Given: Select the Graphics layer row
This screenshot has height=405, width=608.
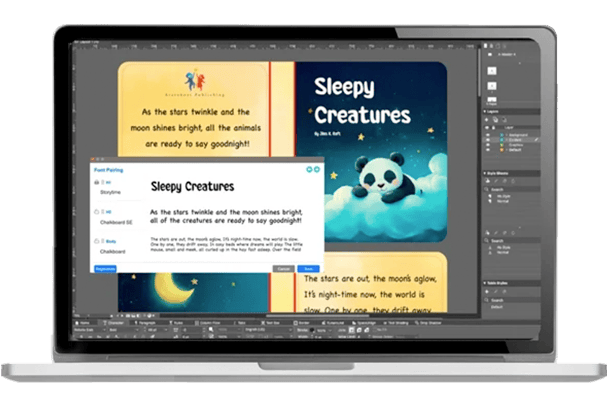Looking at the screenshot, I should point(512,145).
